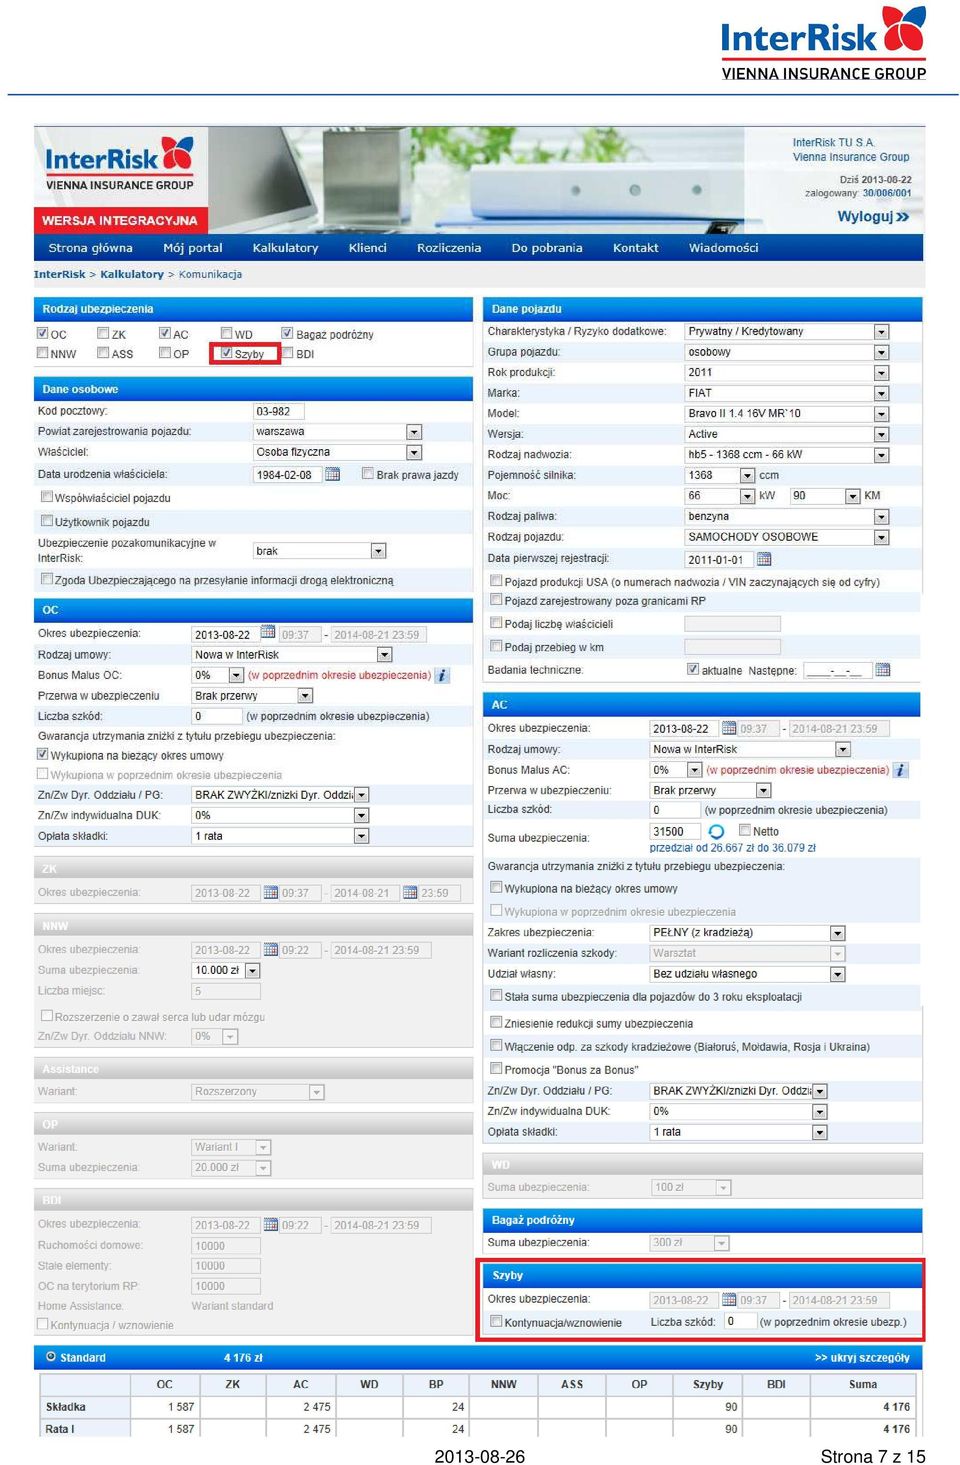Click ukryj szczegóły link
The width and height of the screenshot is (960, 1465).
click(x=862, y=1358)
